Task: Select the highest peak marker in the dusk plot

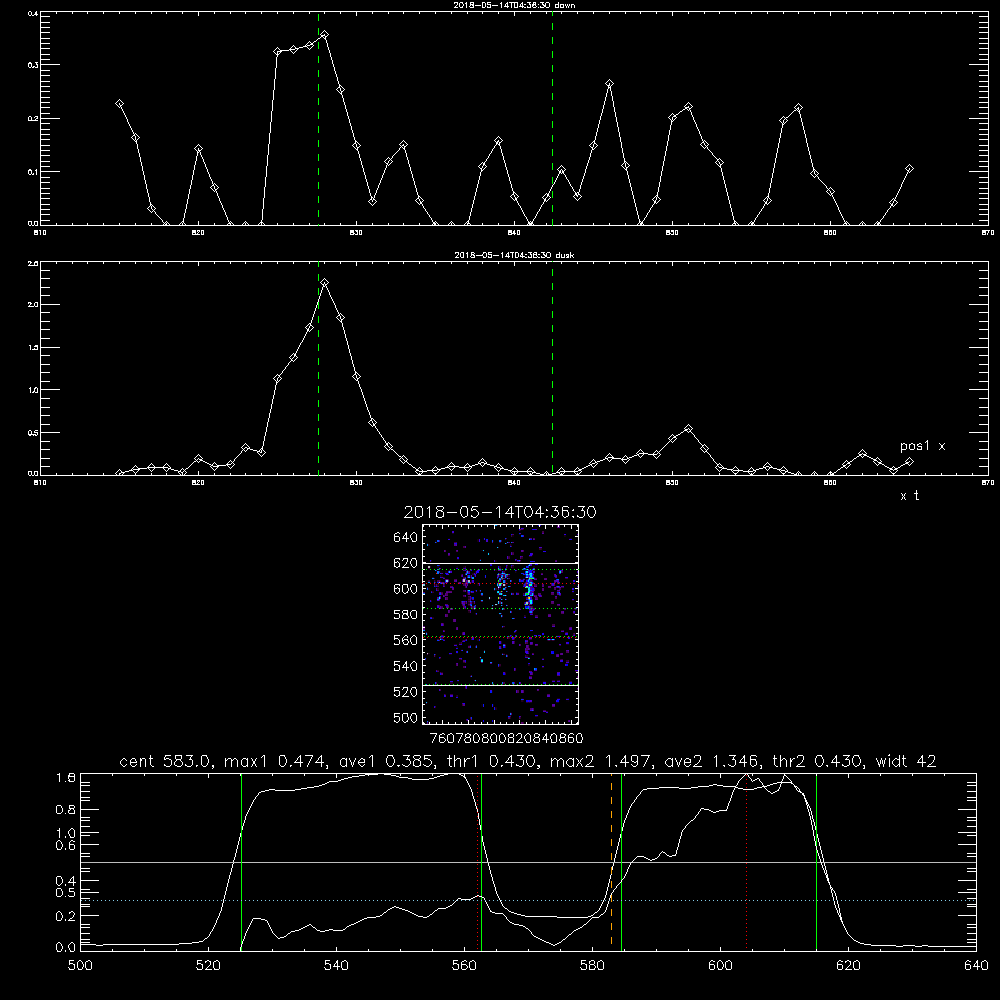Action: pyautogui.click(x=325, y=283)
